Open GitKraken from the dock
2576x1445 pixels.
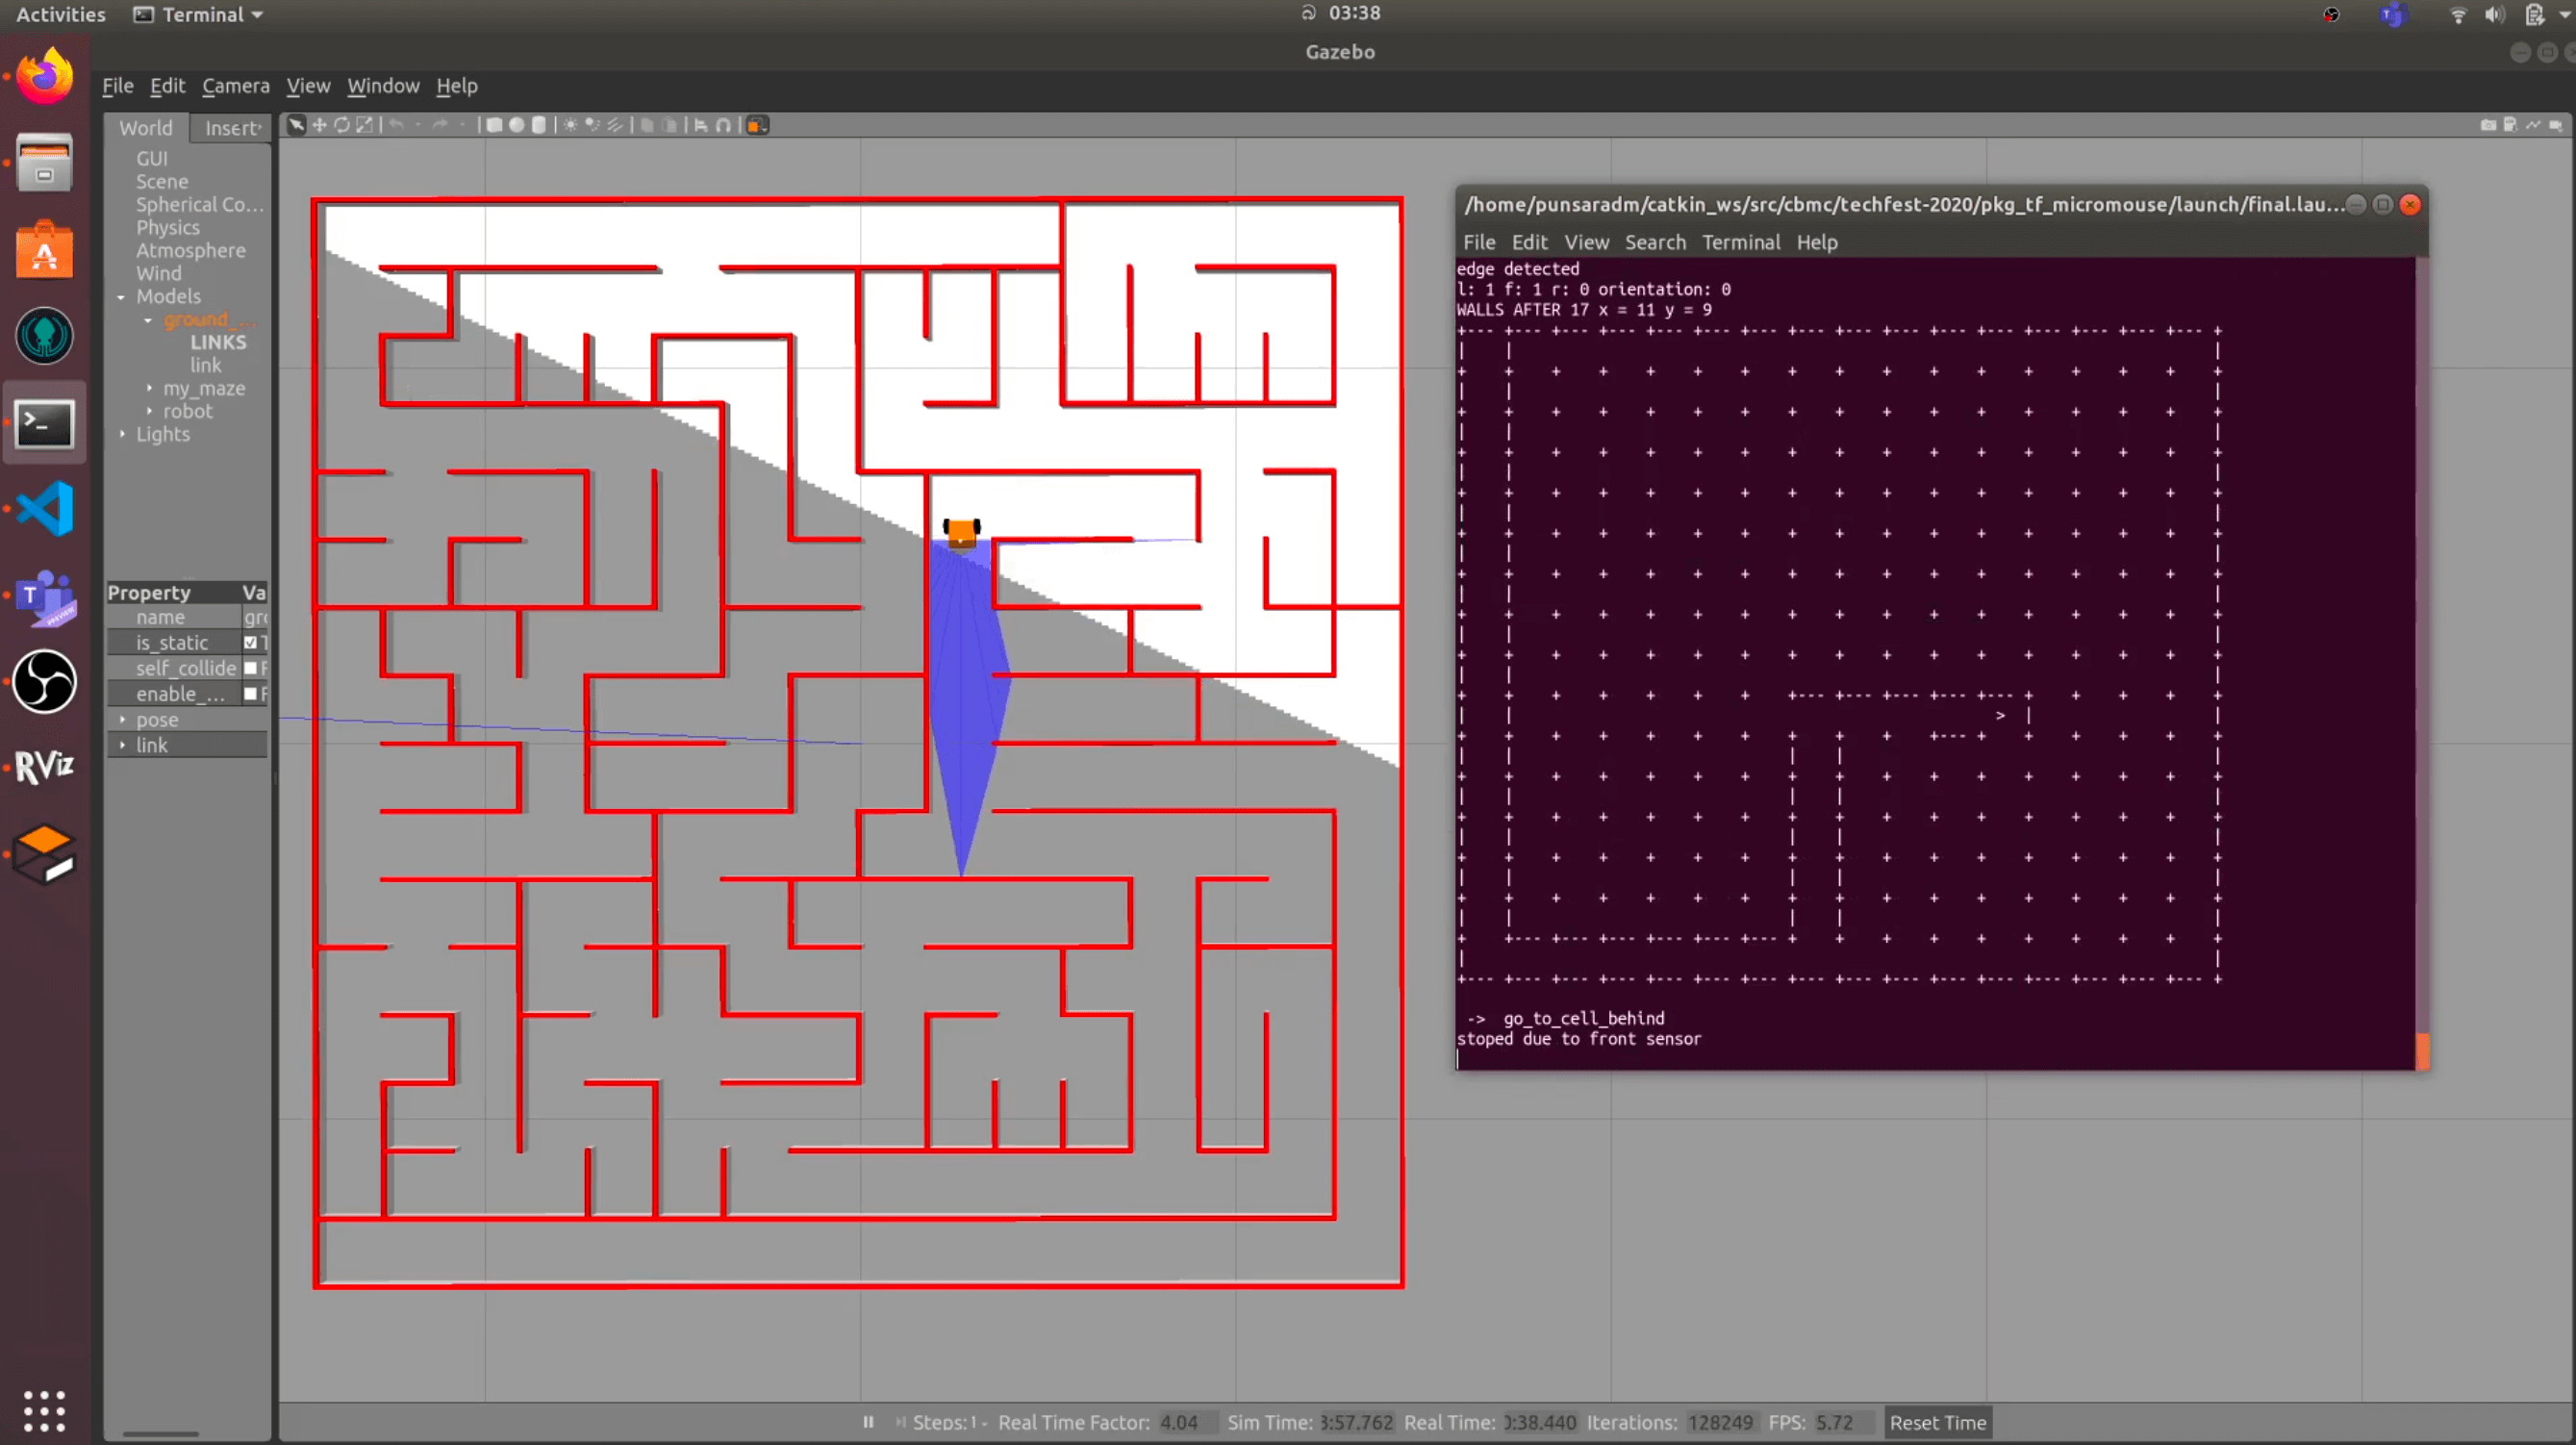point(44,335)
